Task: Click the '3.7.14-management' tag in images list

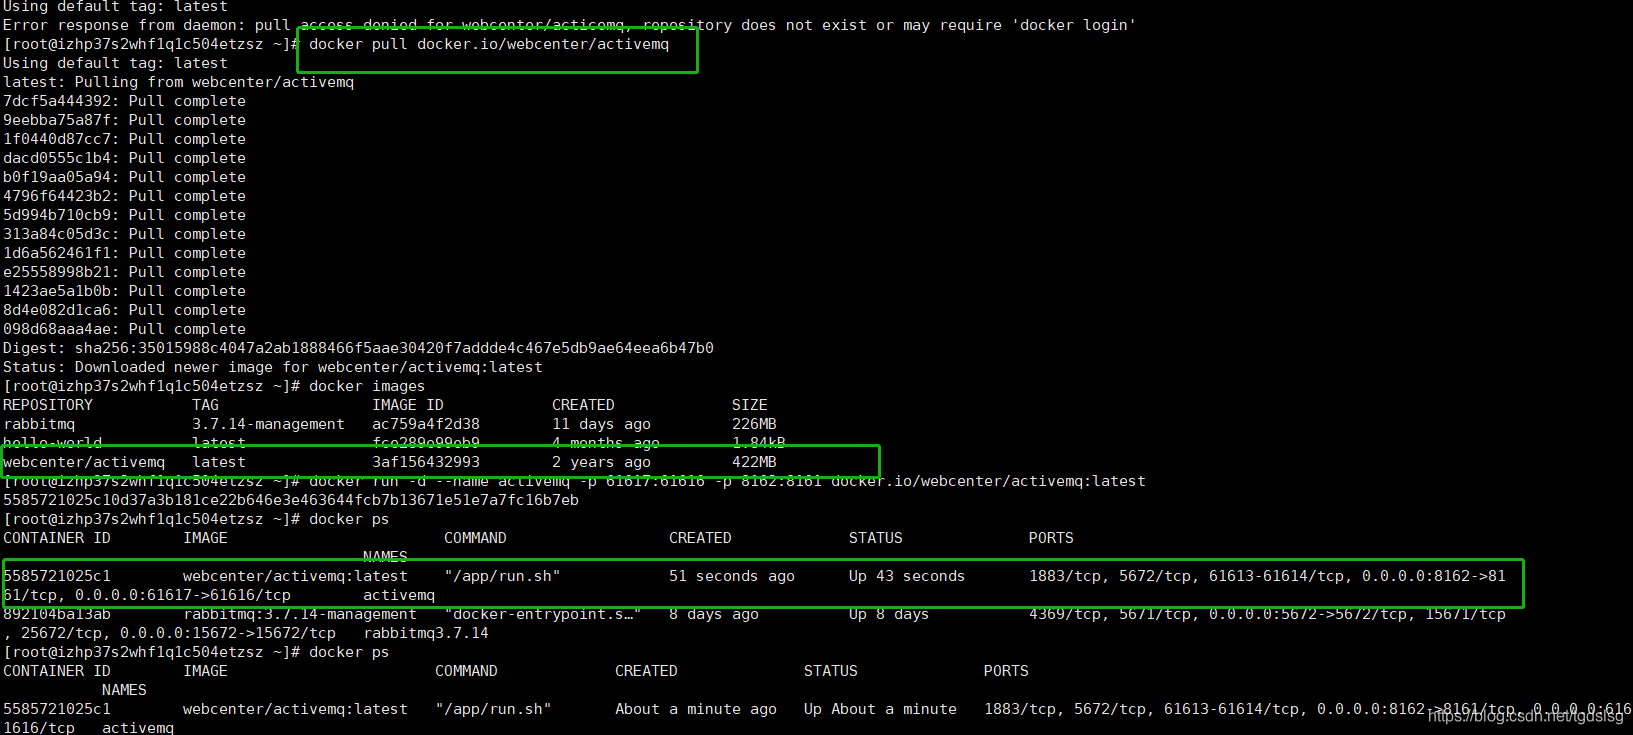Action: [268, 424]
